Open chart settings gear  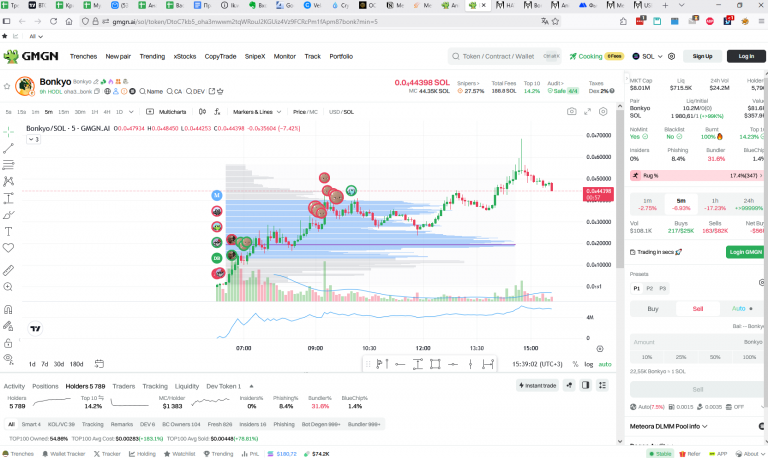[603, 112]
